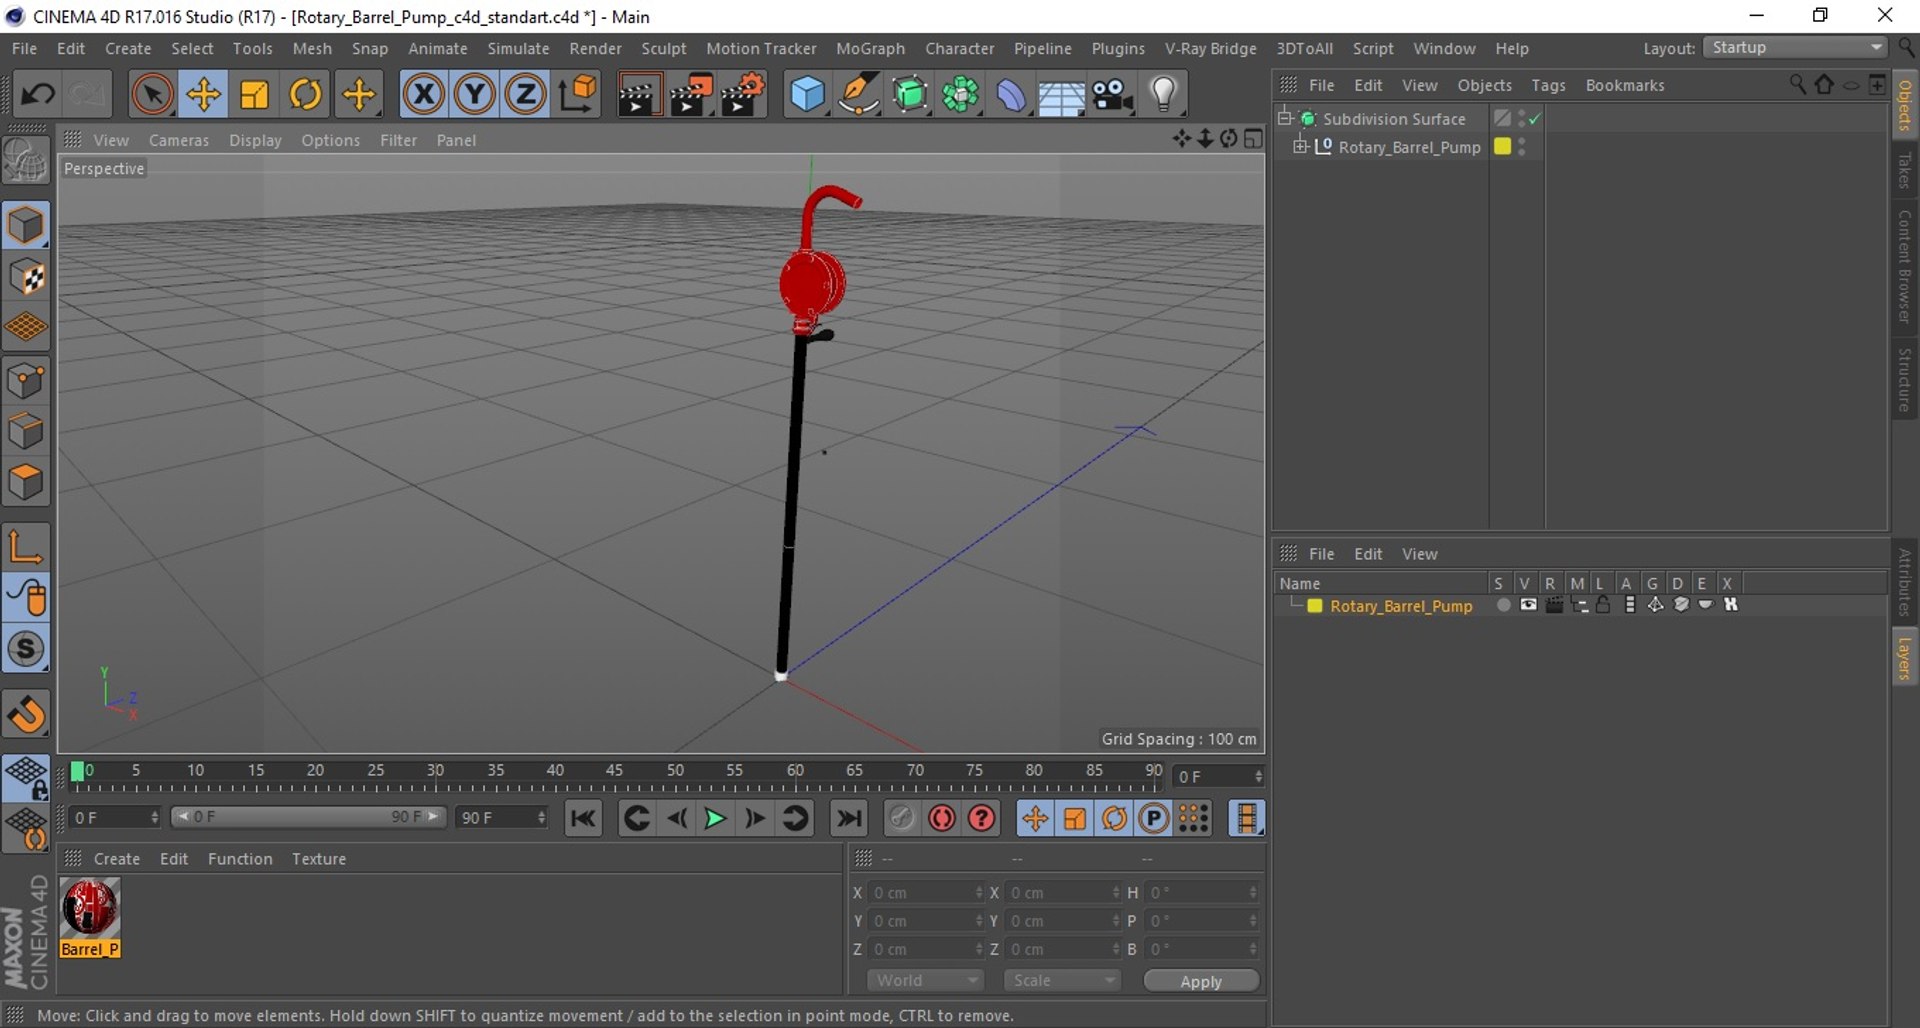
Task: Open the Array modeling objects icon
Action: click(961, 95)
